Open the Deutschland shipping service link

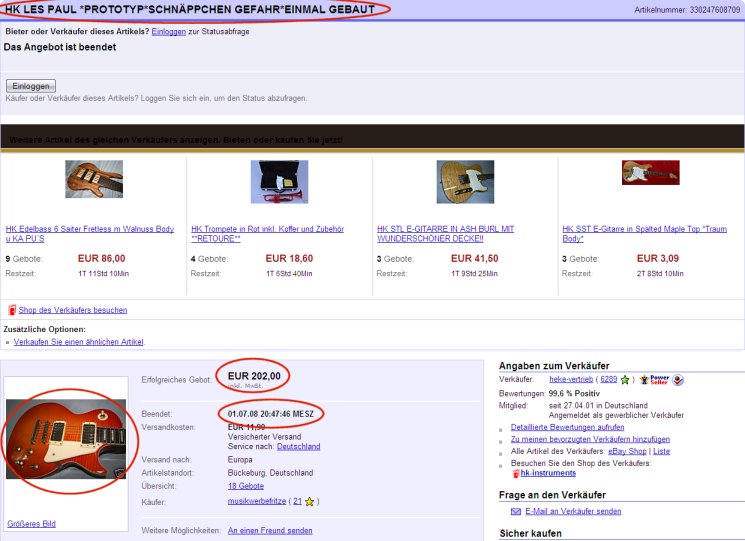pyautogui.click(x=298, y=446)
